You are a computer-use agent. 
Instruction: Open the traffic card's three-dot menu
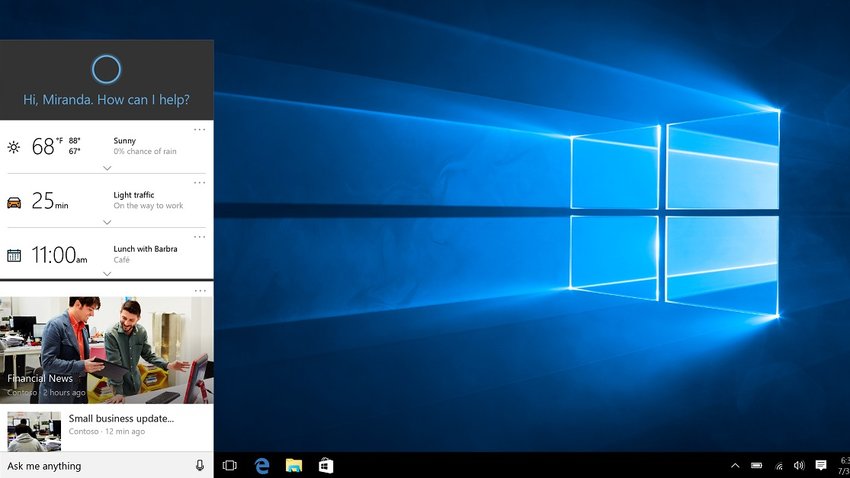(x=199, y=183)
